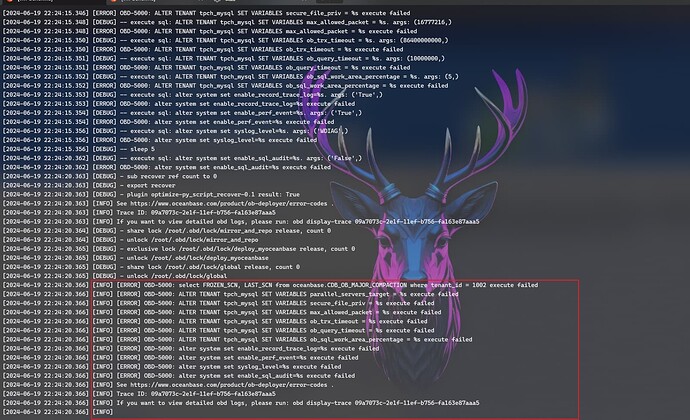Open the oceanbase.com error-codes URL at 20.363
This screenshot has width=690, height=420.
[x=229, y=203]
